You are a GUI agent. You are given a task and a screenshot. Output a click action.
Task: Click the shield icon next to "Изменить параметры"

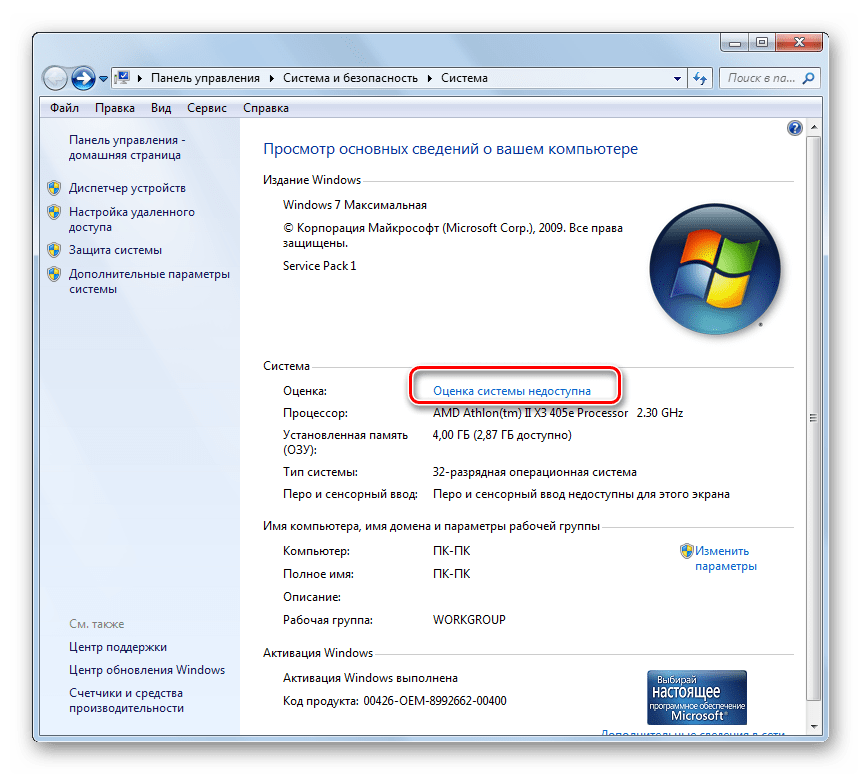[687, 550]
